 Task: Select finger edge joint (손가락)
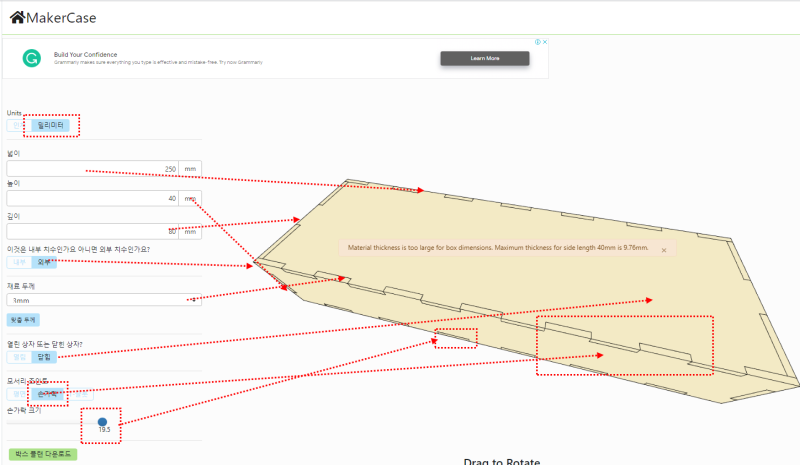(x=47, y=394)
